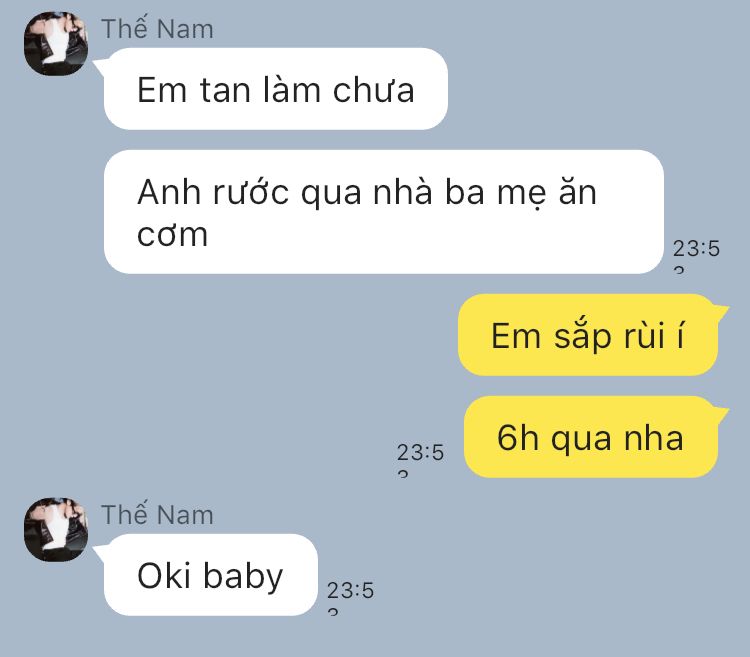The width and height of the screenshot is (750, 657).
Task: Select the "Em tan làm chưa" message bubble
Action: 276,89
